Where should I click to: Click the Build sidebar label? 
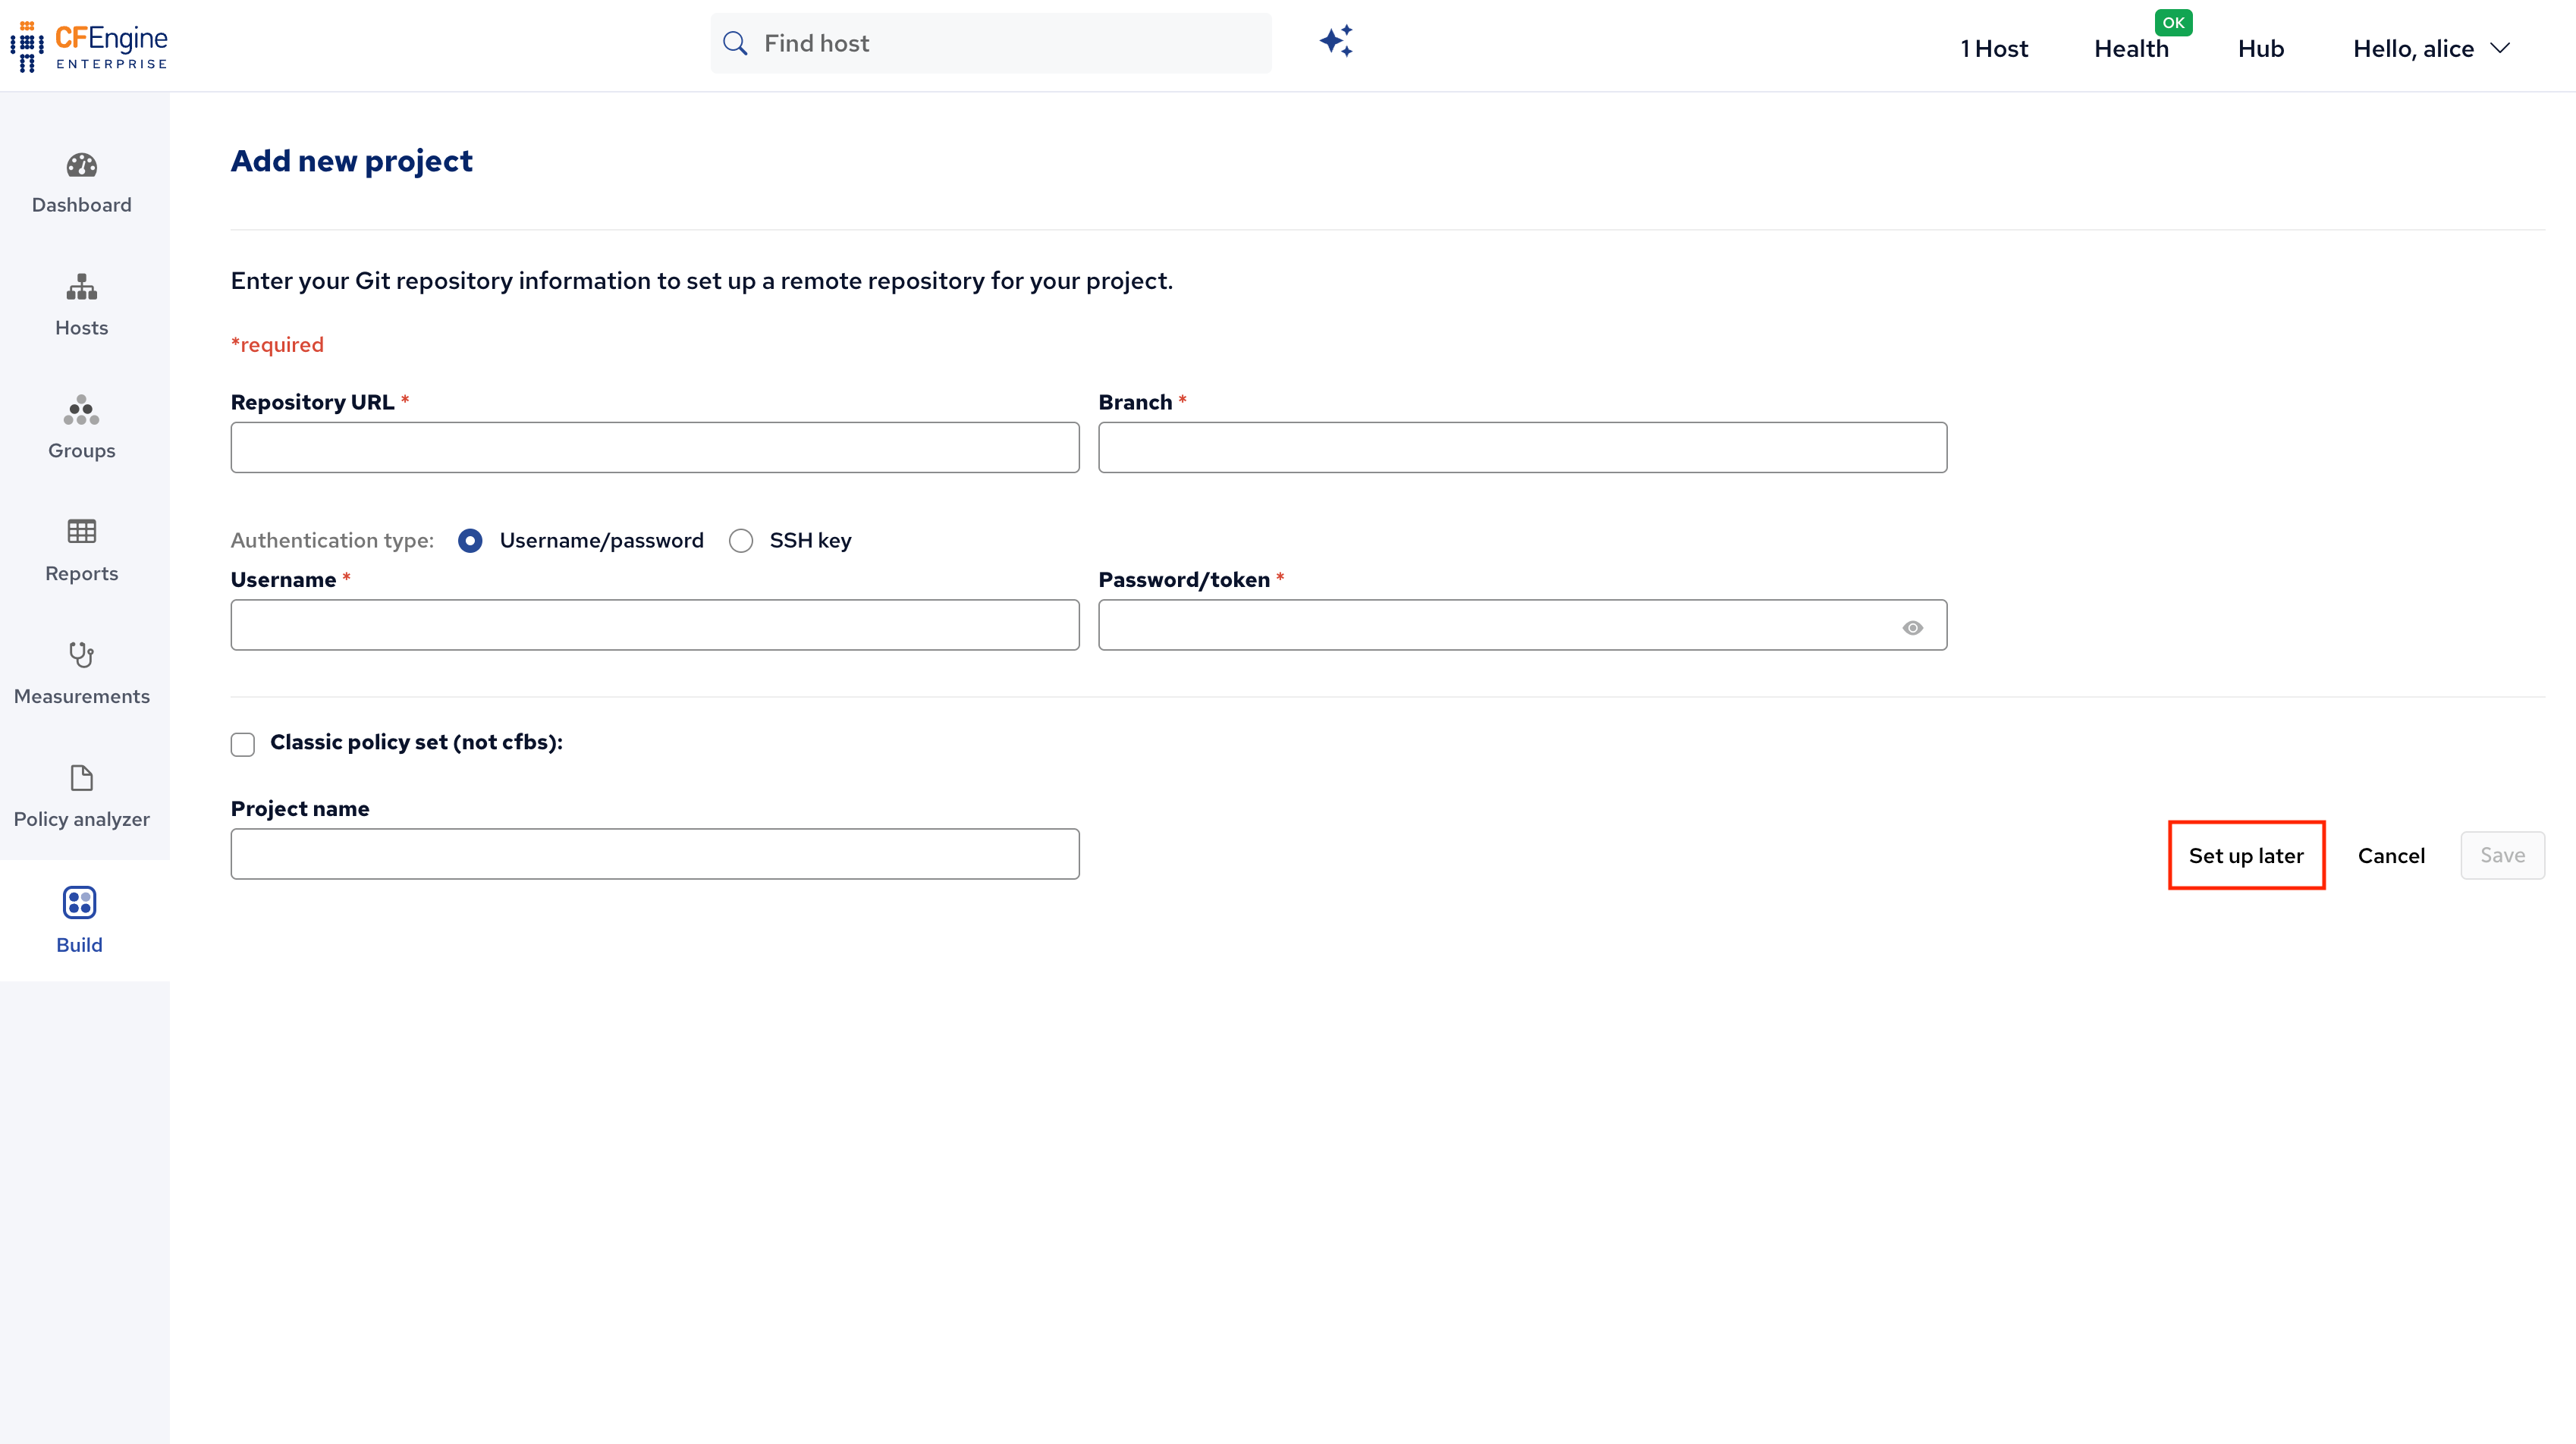click(x=79, y=945)
